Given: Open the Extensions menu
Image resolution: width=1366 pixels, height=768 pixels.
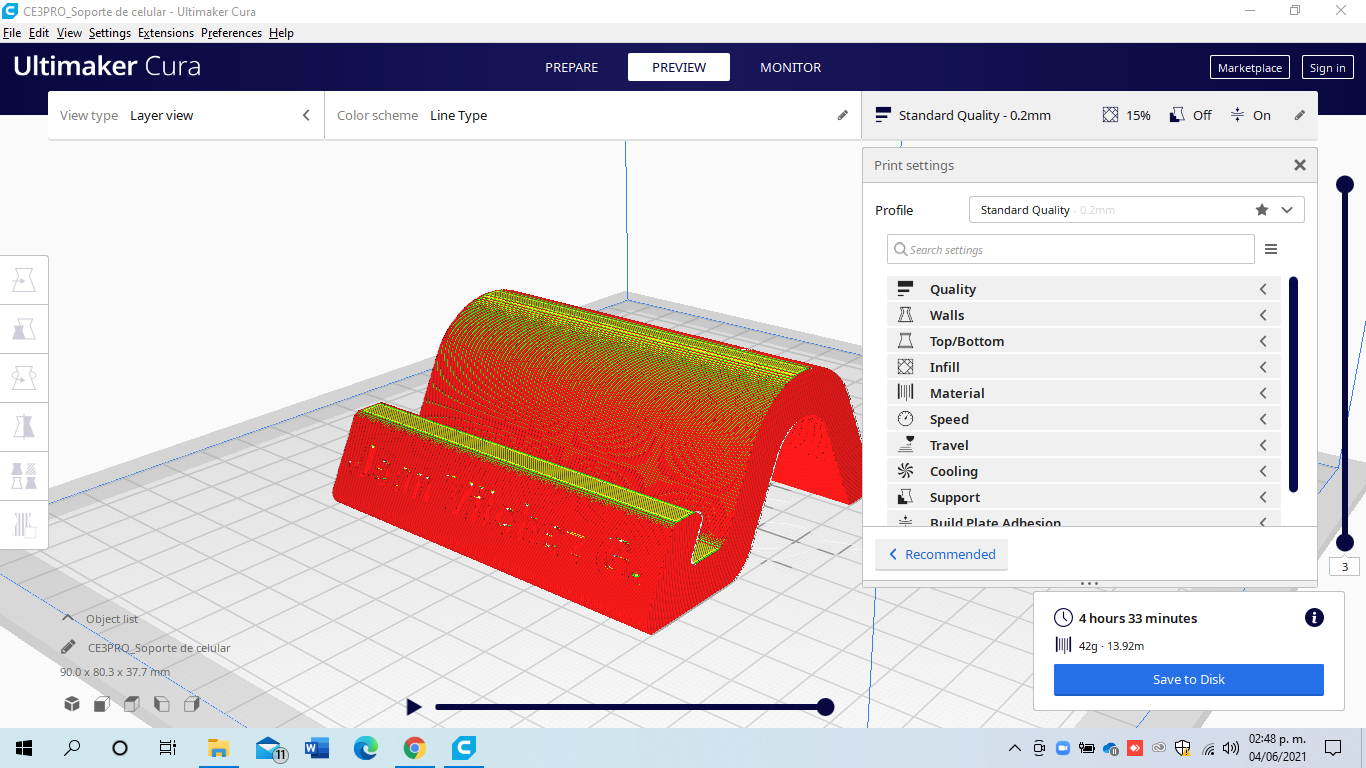Looking at the screenshot, I should [166, 33].
